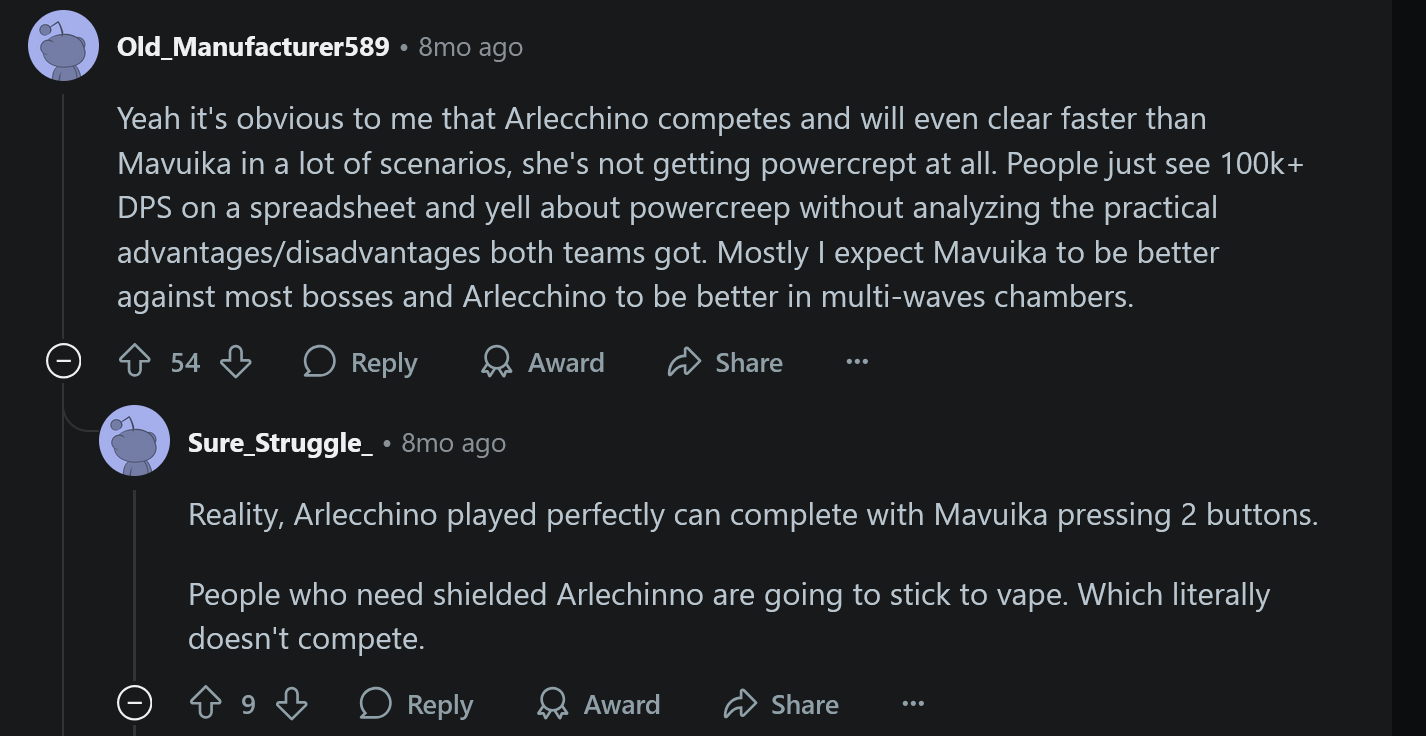Open the Old_Manufacturer589 username profile link

click(x=253, y=47)
